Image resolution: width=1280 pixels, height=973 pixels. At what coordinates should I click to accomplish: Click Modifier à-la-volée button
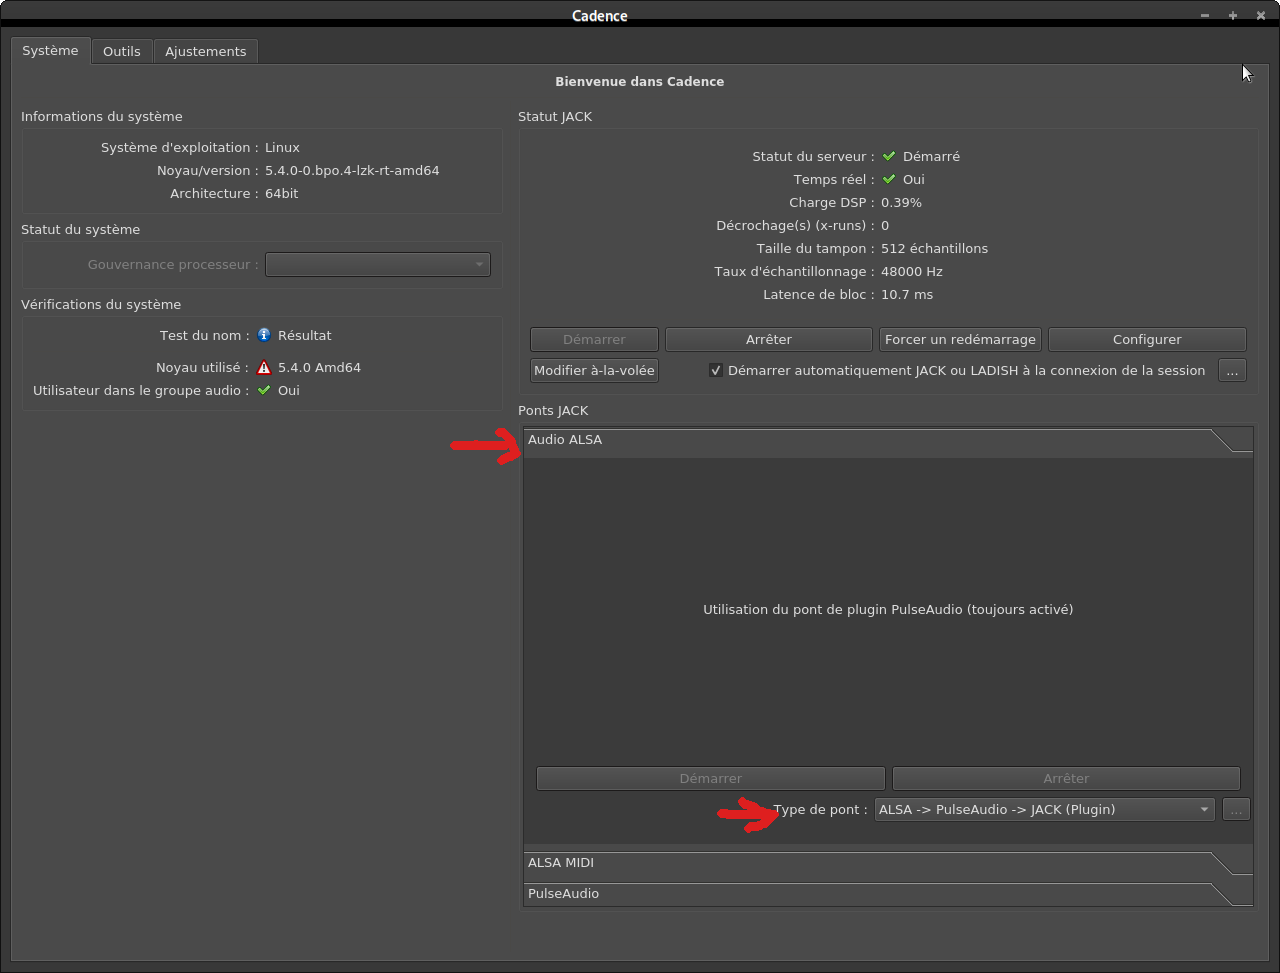[x=594, y=371]
